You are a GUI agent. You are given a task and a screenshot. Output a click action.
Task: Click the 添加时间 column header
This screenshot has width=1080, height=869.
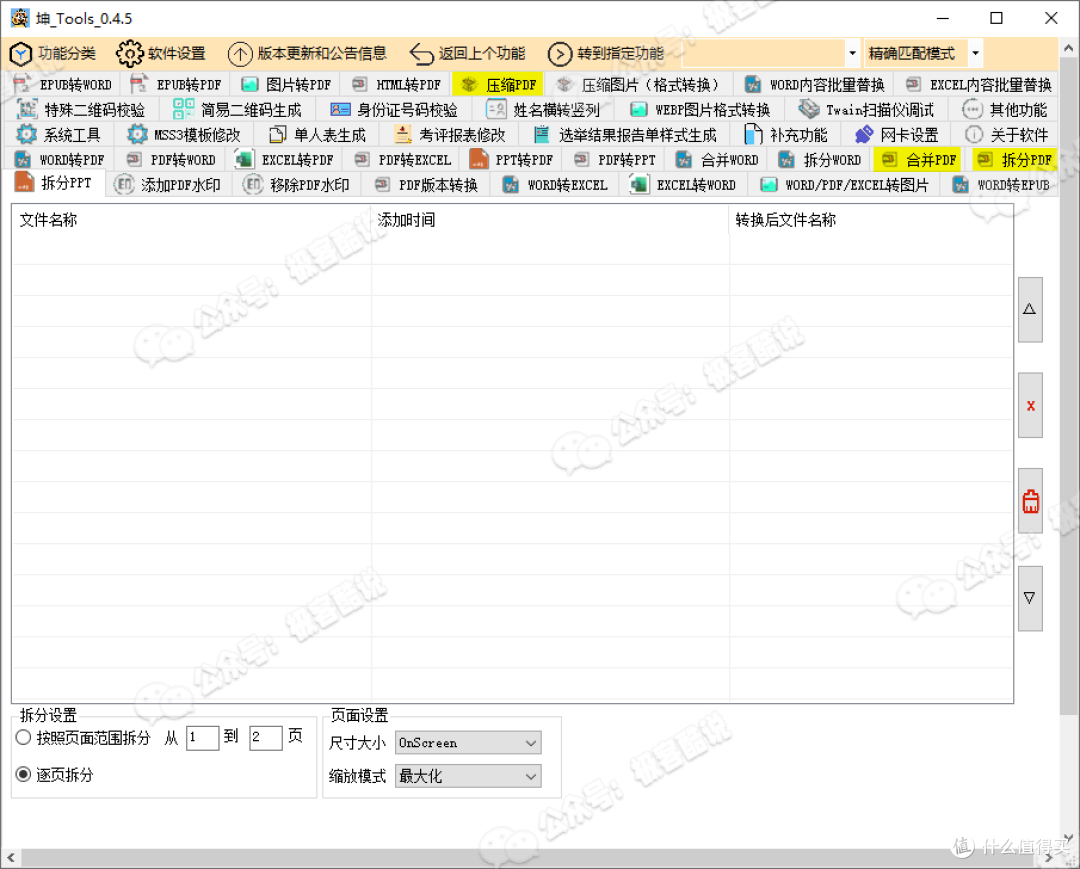point(550,220)
